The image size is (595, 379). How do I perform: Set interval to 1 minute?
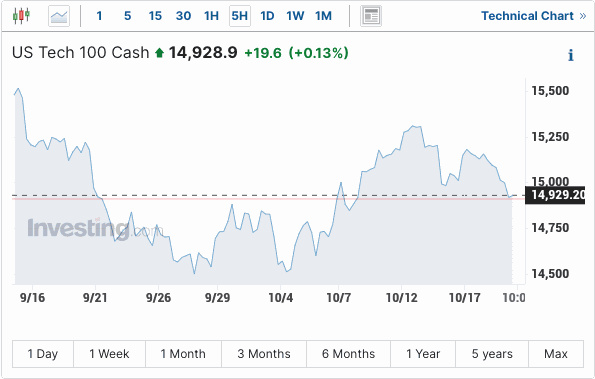coord(99,16)
